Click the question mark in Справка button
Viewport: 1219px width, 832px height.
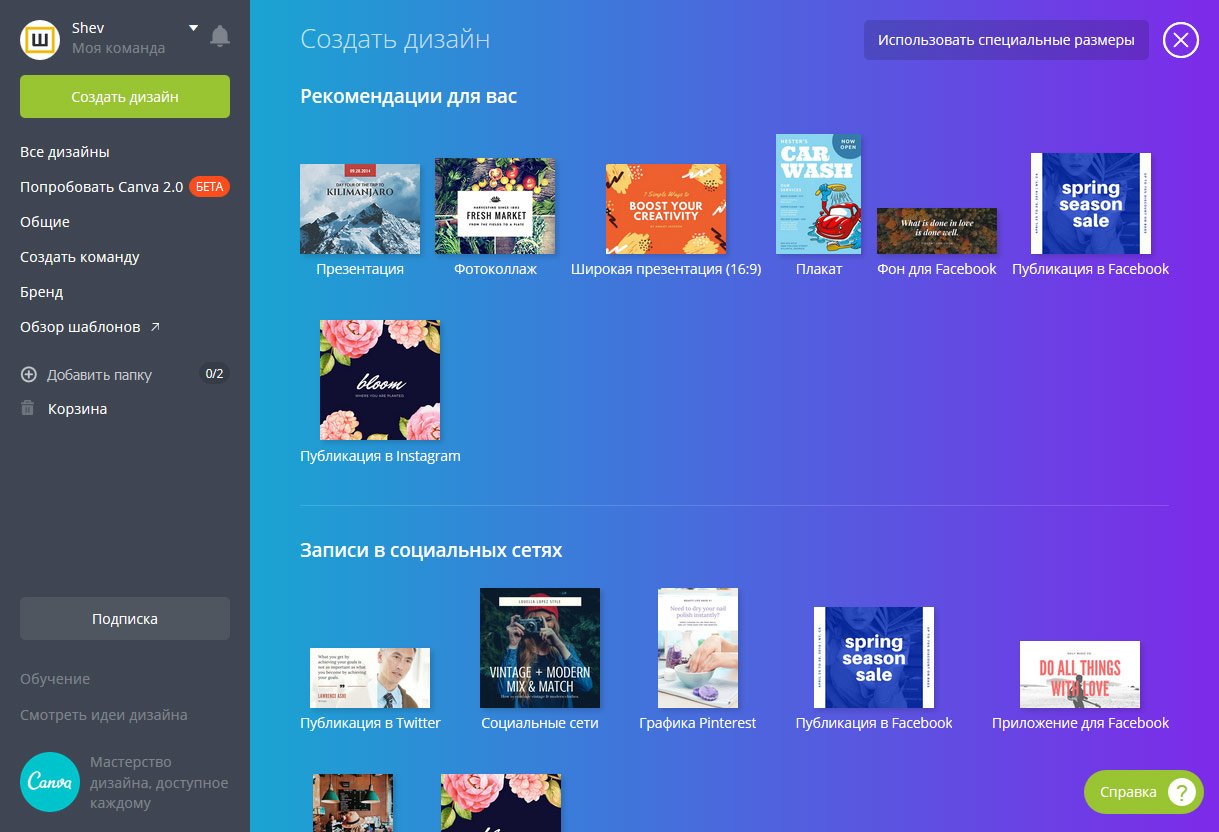pyautogui.click(x=1181, y=792)
